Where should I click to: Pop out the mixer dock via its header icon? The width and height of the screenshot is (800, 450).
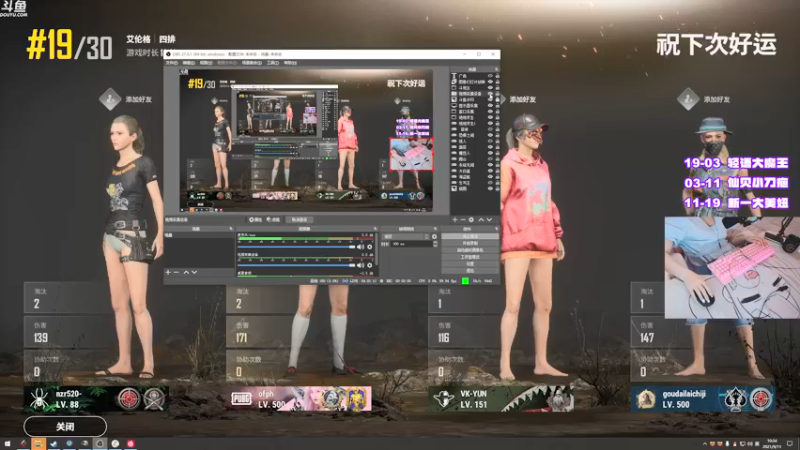pyautogui.click(x=376, y=229)
